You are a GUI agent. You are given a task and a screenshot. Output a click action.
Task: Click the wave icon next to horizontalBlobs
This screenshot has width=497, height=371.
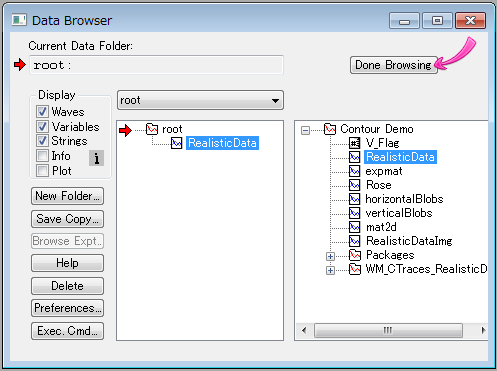point(355,199)
